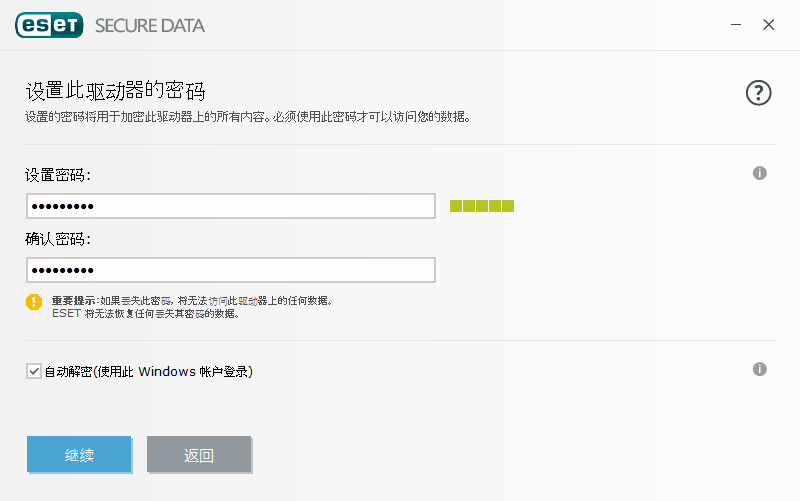The image size is (800, 501).
Task: Uncheck 自动解密 (使用此 Windows 帐户登录) checkbox
Action: (34, 371)
